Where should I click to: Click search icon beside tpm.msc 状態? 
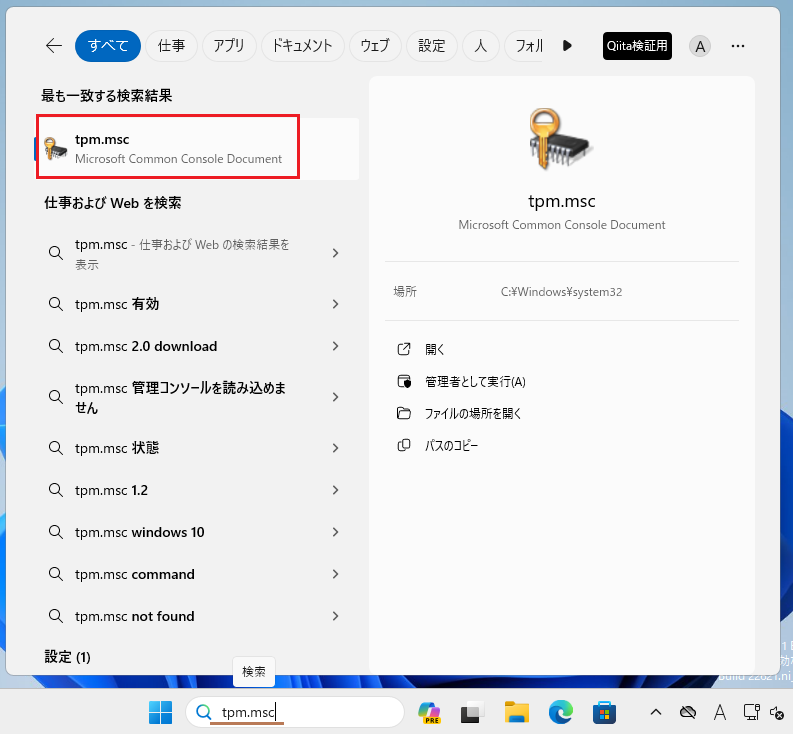coord(56,448)
